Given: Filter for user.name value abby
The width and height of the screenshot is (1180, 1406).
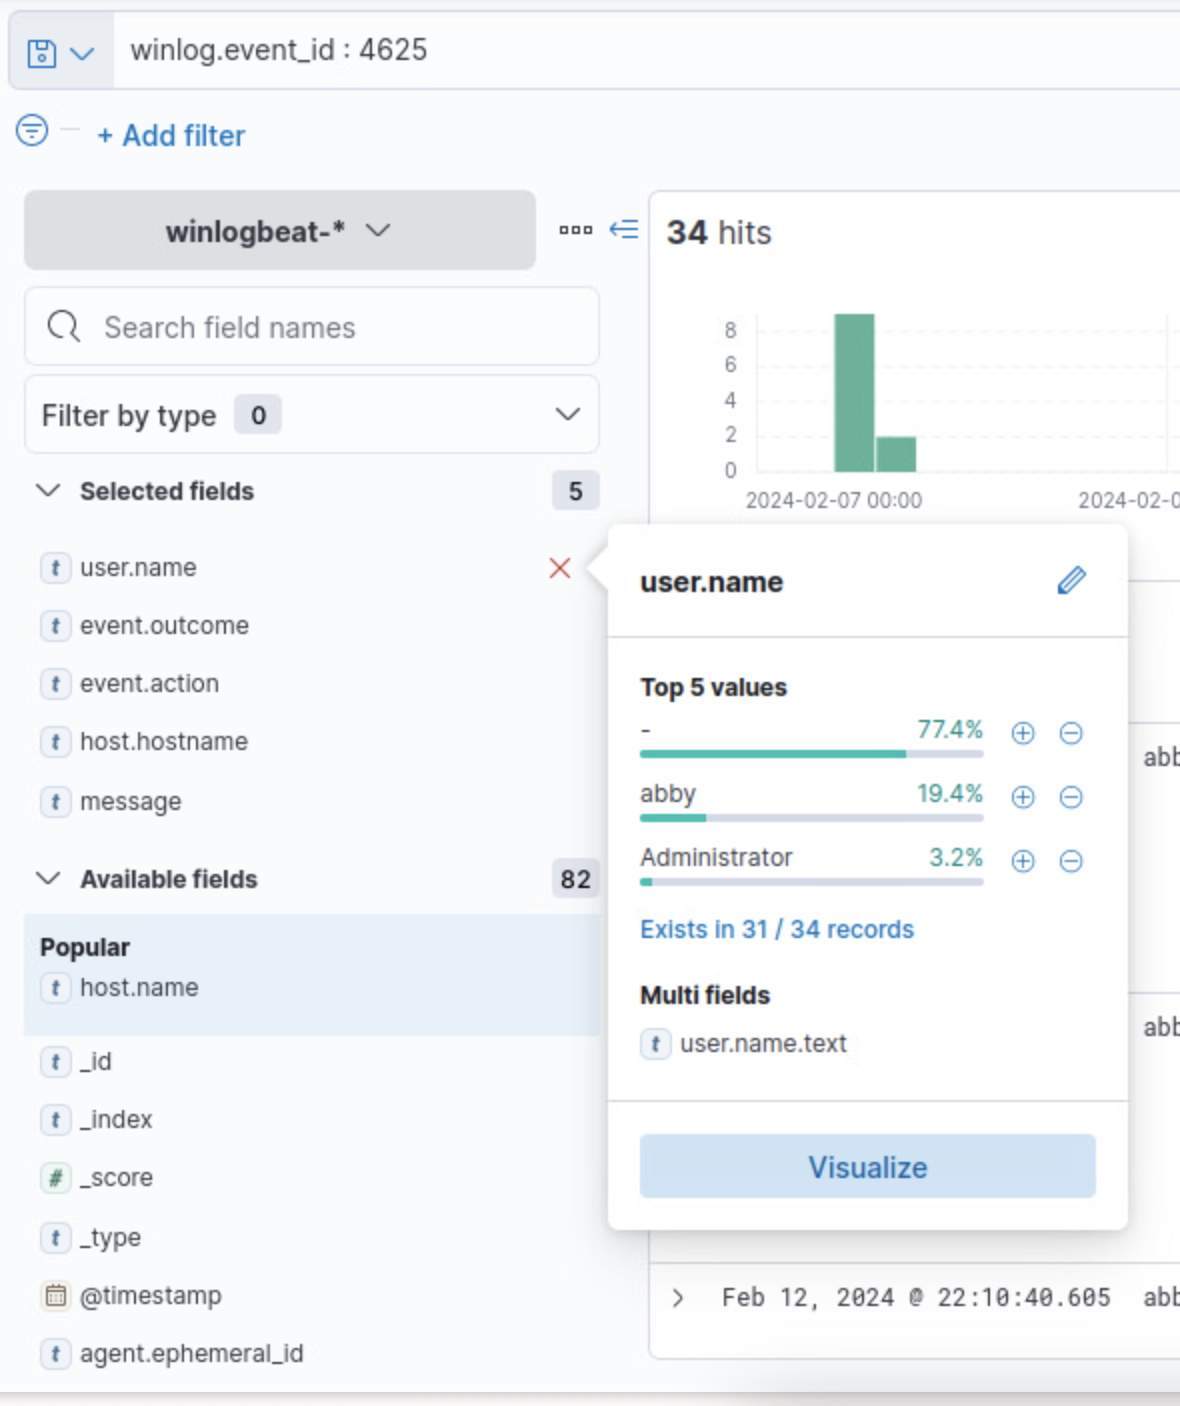Looking at the screenshot, I should click(x=1022, y=797).
